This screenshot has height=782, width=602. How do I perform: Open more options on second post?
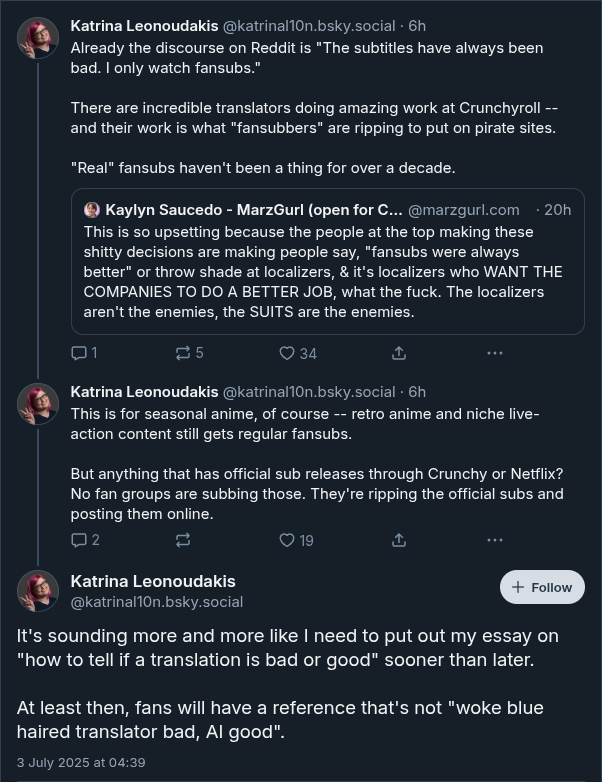click(494, 540)
